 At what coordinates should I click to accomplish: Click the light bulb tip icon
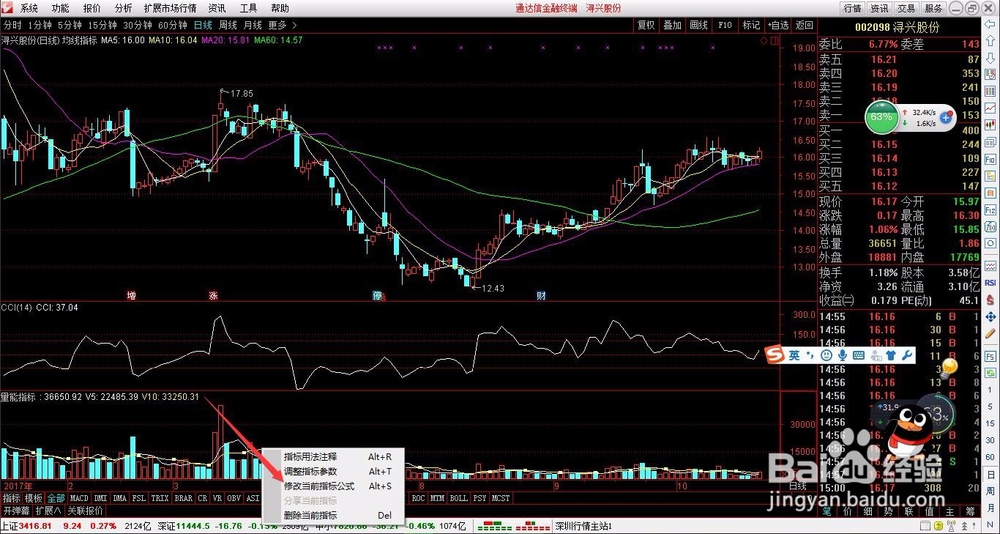coord(950,367)
